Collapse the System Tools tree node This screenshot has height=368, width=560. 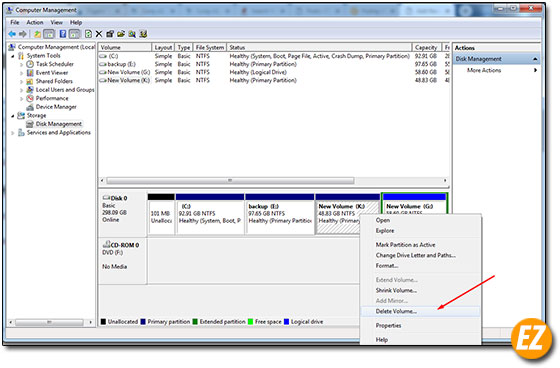pyautogui.click(x=13, y=56)
